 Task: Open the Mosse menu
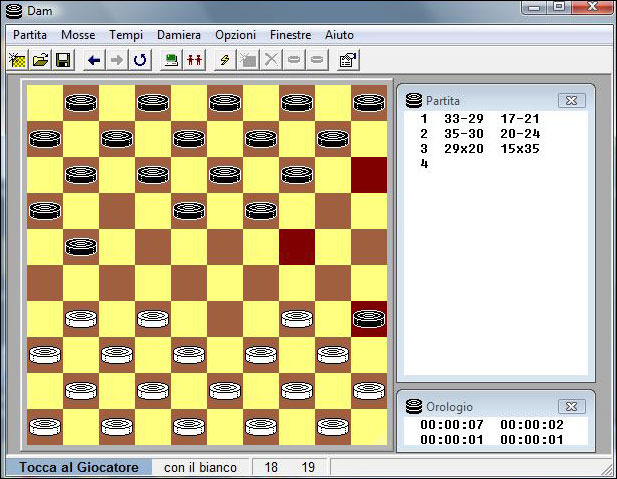pyautogui.click(x=78, y=35)
